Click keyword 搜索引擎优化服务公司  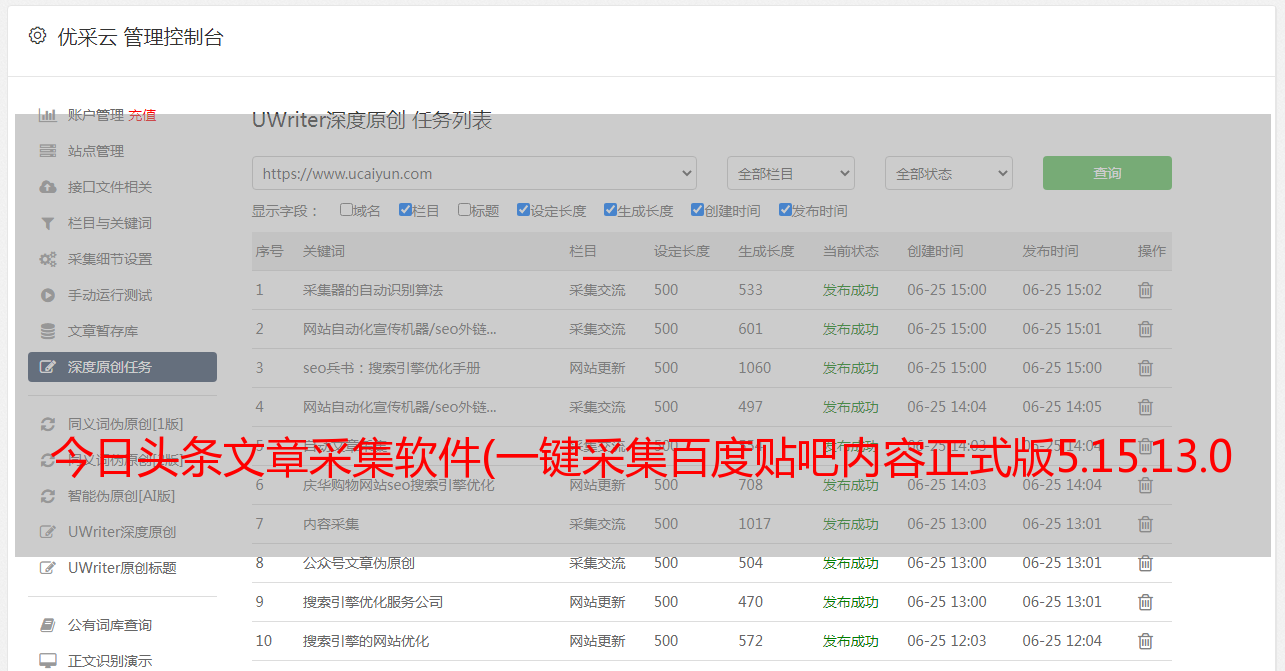click(x=373, y=602)
